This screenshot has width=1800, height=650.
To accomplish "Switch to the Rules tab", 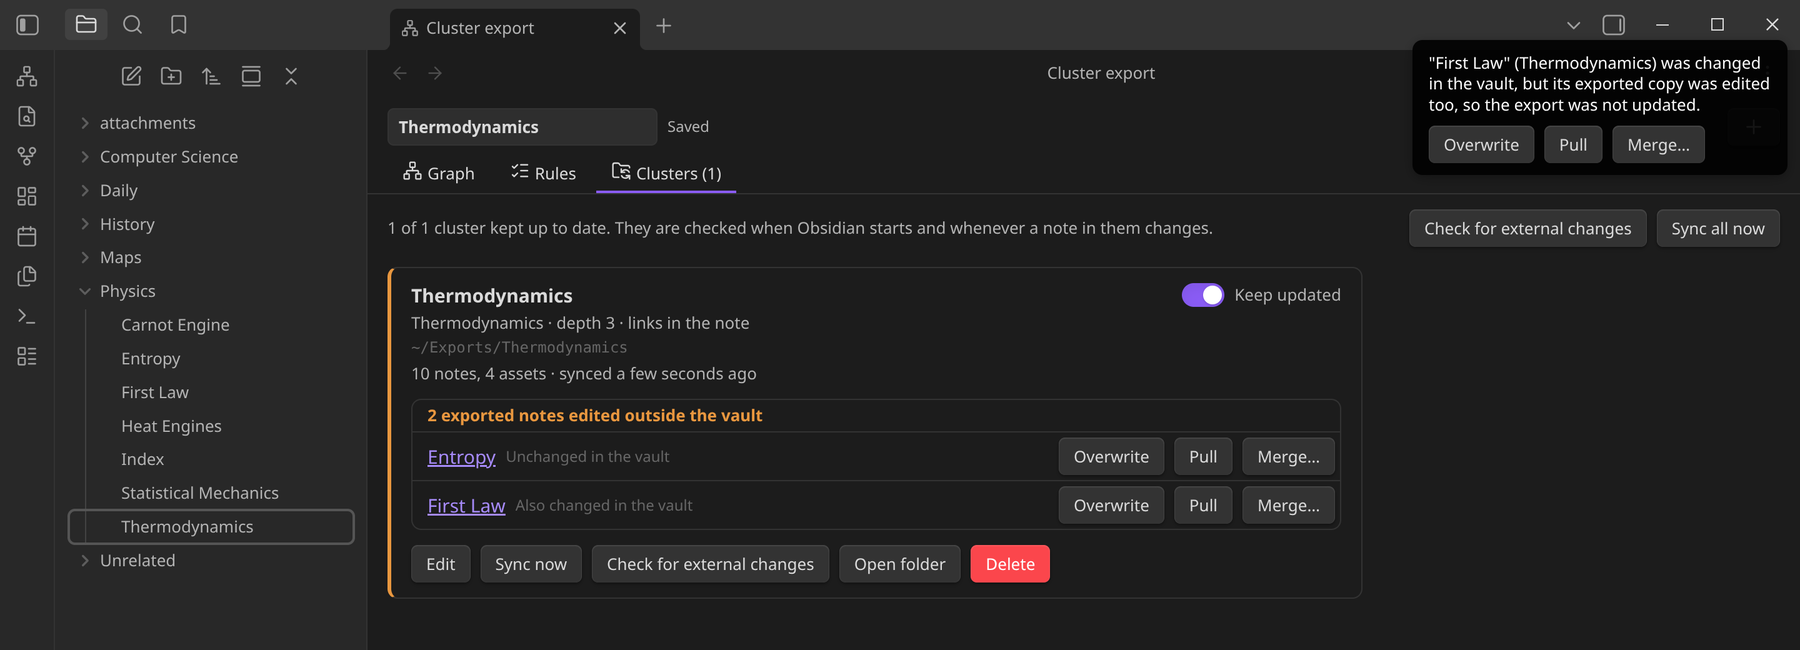I will tap(543, 173).
